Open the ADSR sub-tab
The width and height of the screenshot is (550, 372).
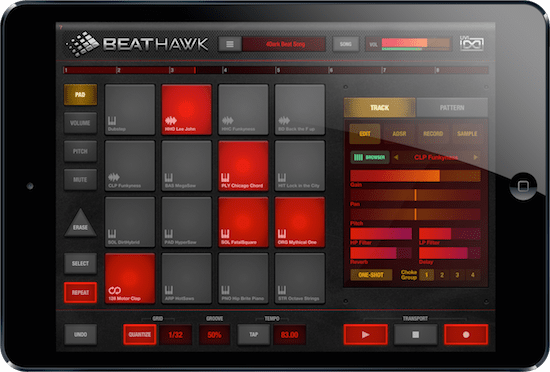pos(399,134)
